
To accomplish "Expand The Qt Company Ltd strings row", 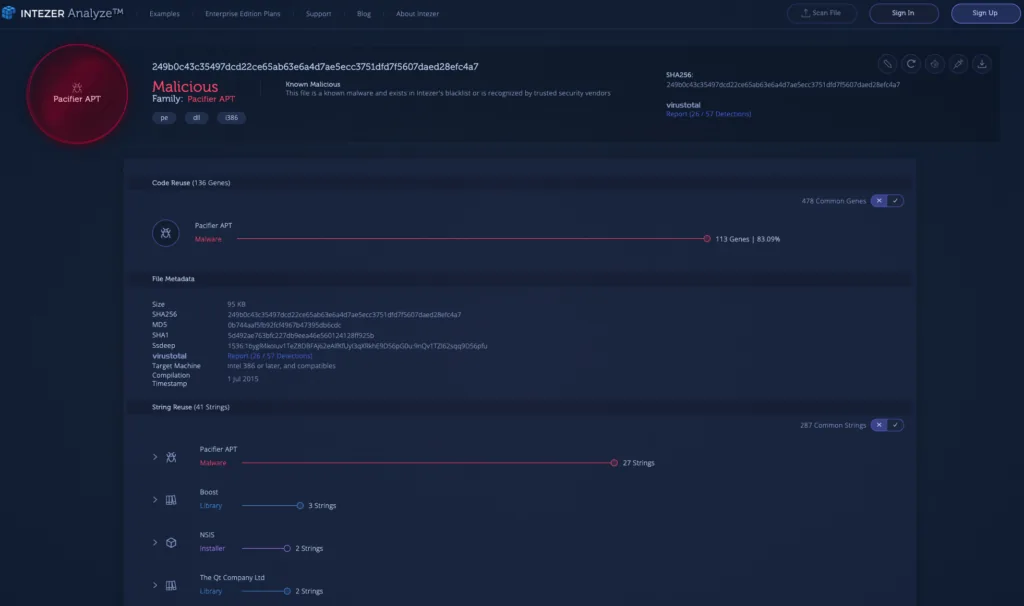I will click(155, 586).
